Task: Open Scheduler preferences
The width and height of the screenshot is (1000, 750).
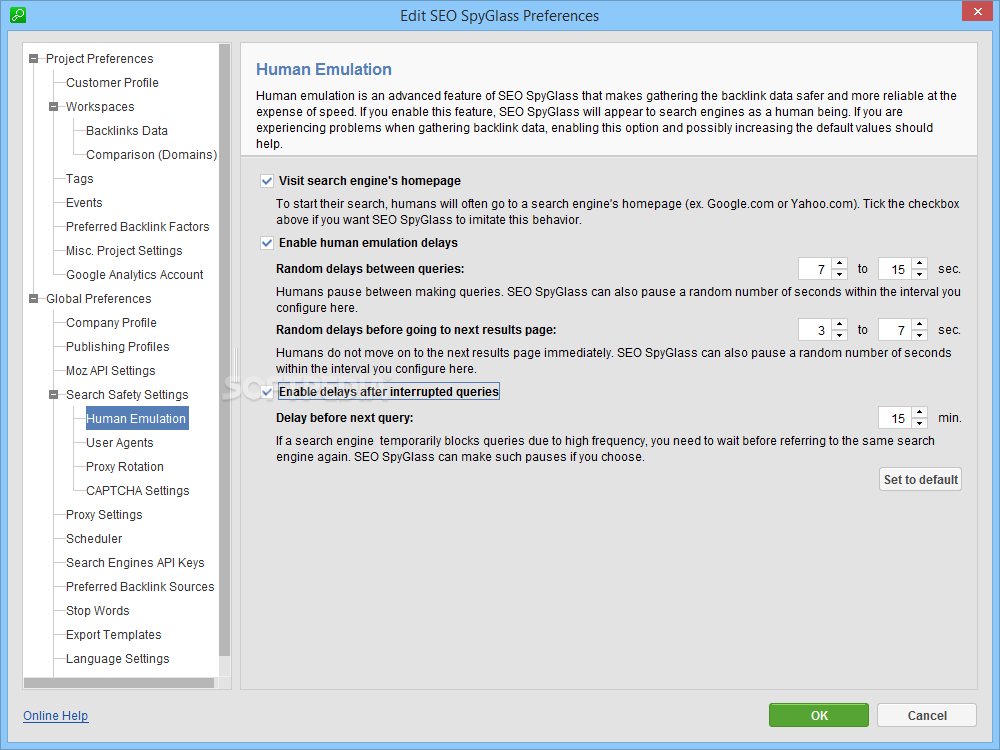Action: 94,539
